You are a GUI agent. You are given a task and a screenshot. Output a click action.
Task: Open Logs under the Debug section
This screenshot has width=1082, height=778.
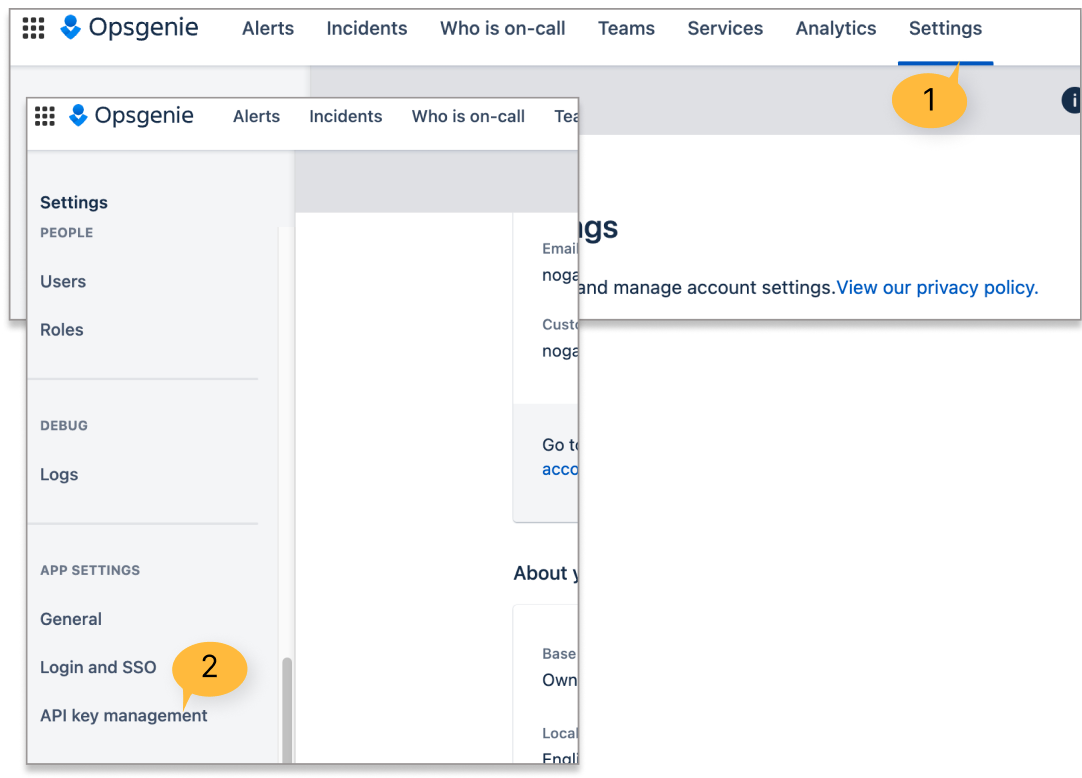pyautogui.click(x=59, y=474)
